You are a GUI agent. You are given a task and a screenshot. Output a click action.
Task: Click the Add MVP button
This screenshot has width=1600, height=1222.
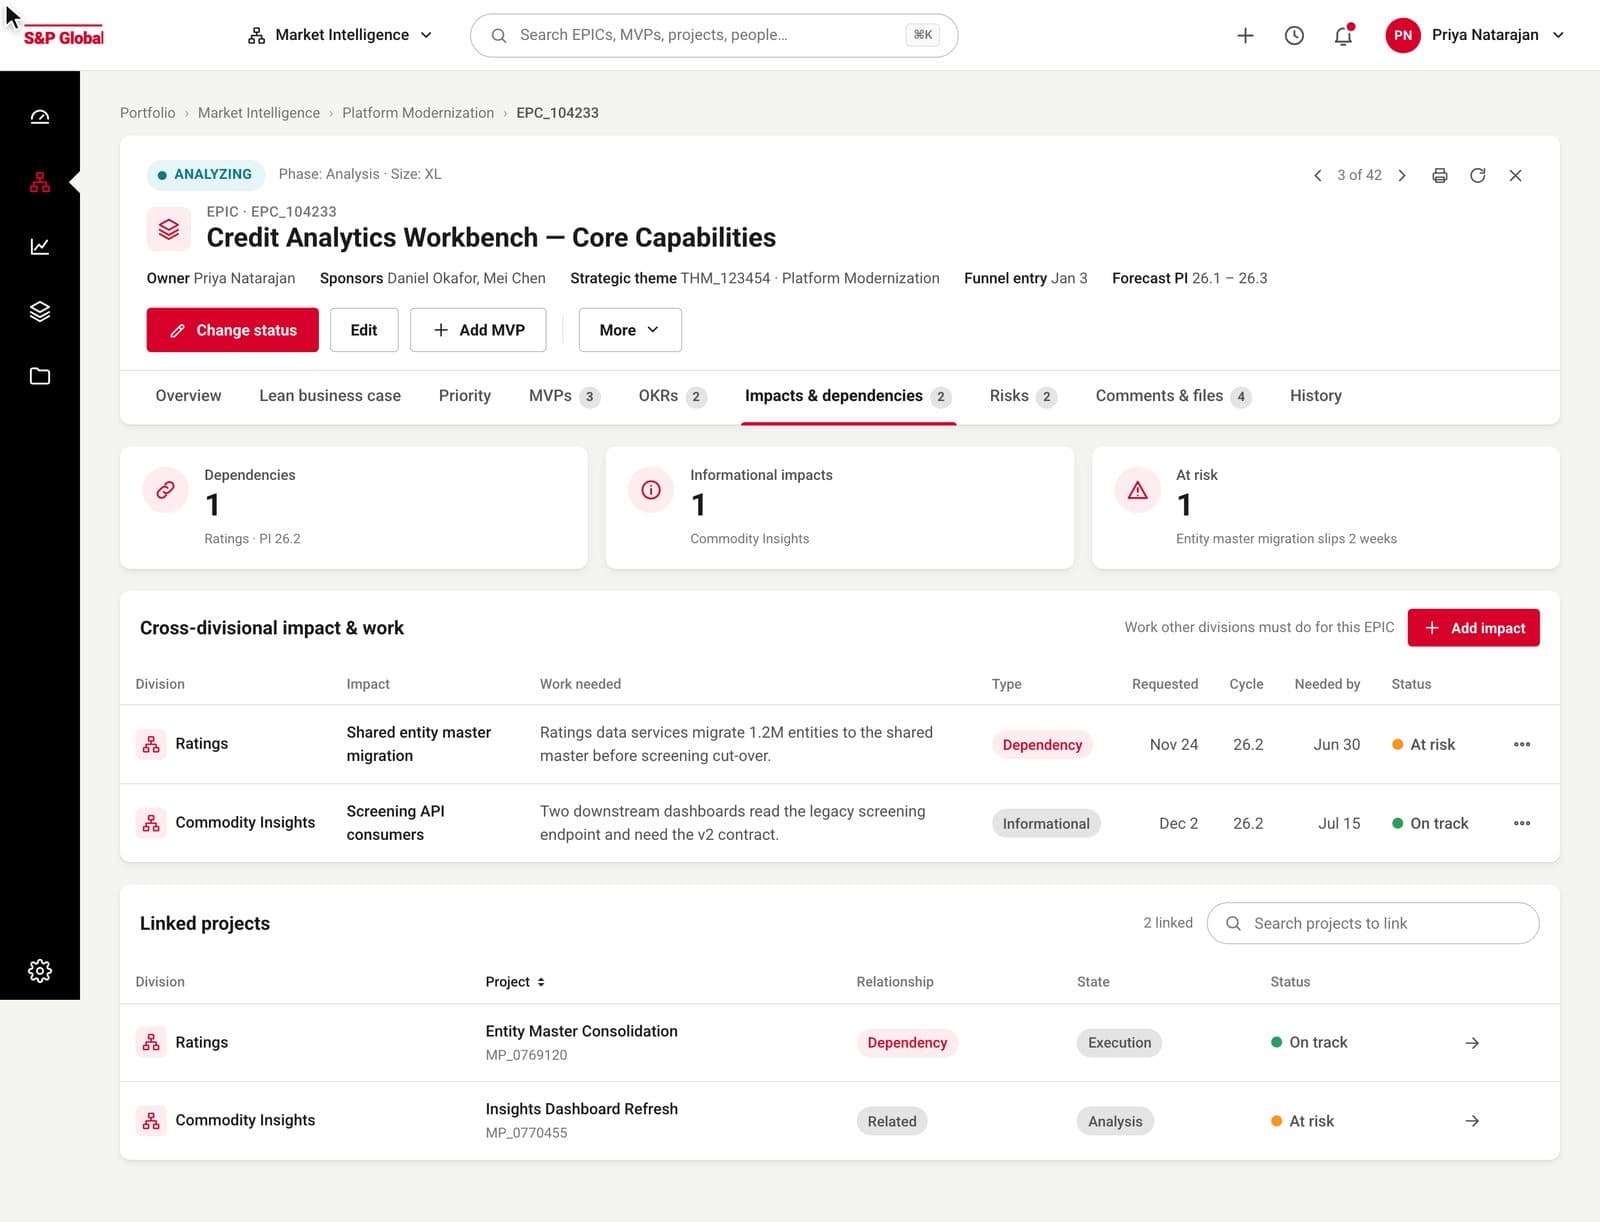[478, 330]
